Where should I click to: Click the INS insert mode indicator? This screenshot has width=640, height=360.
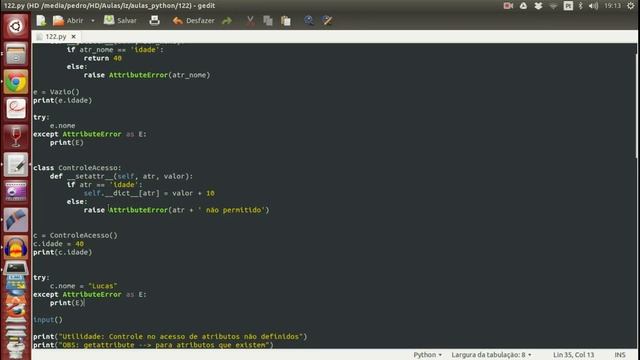point(620,355)
